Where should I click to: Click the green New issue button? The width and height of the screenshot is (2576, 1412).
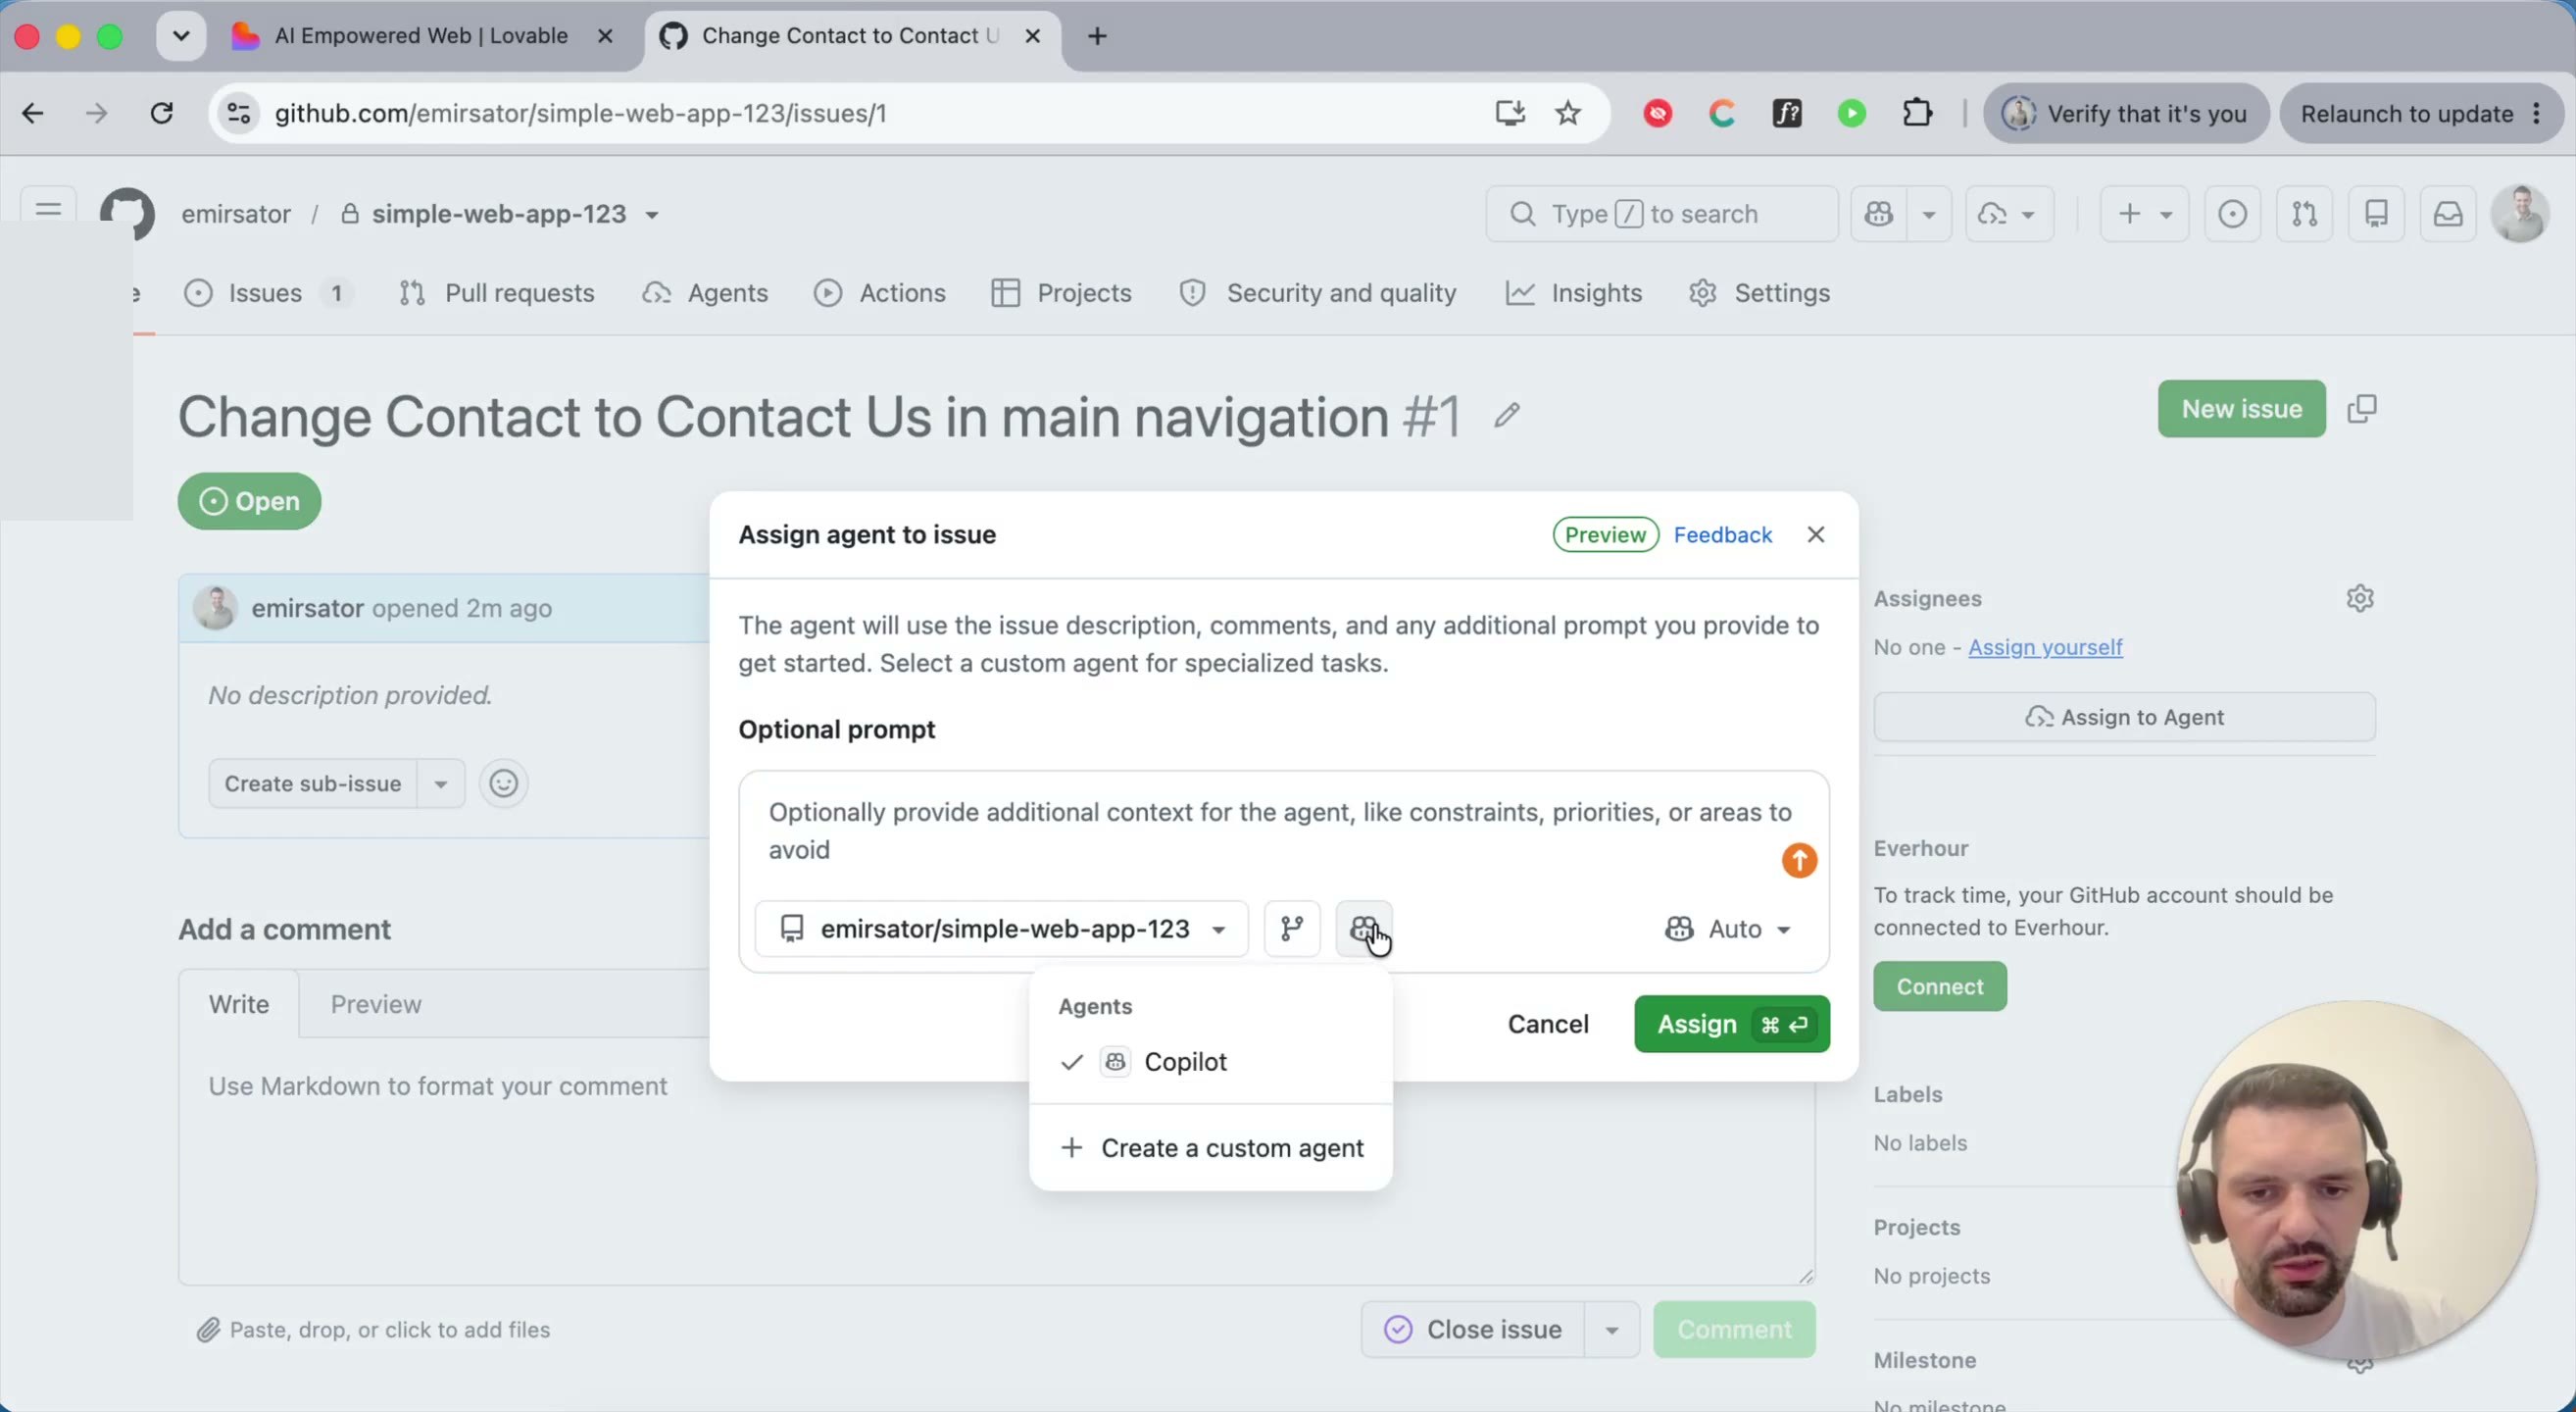click(x=2241, y=409)
